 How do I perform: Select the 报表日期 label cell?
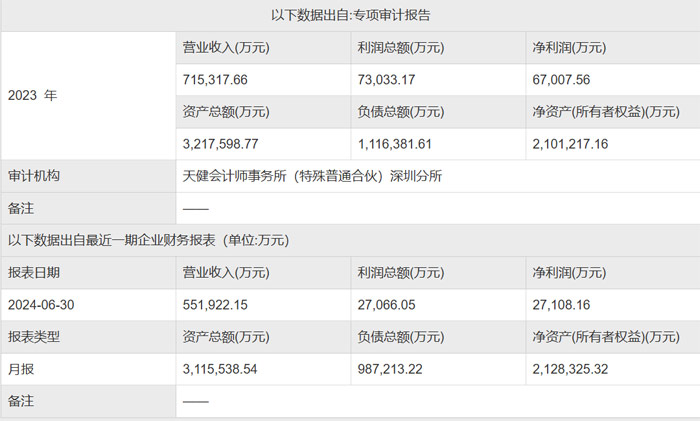tap(33, 272)
